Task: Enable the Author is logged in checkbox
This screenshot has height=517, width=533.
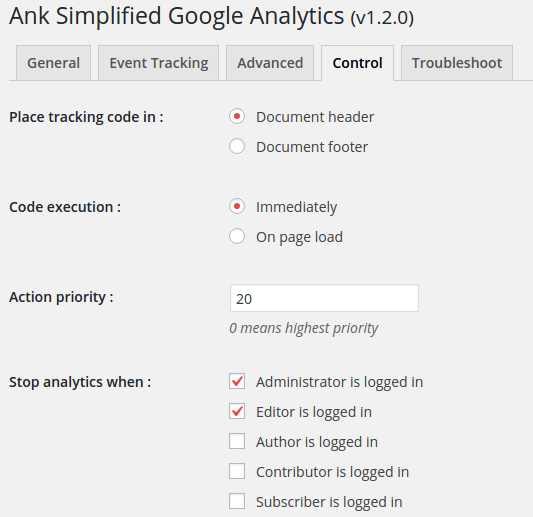Action: 237,441
